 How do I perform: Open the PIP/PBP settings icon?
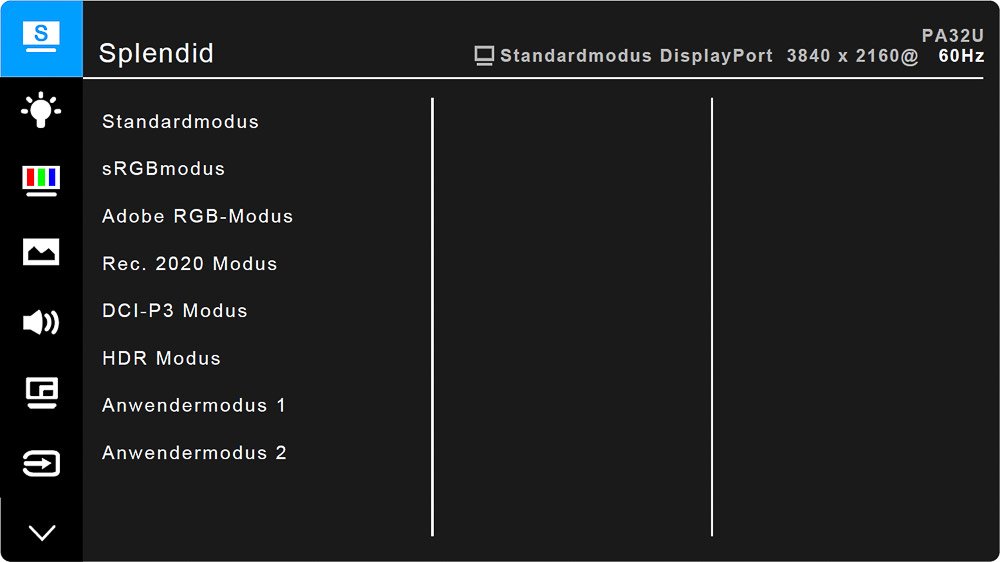pos(41,392)
